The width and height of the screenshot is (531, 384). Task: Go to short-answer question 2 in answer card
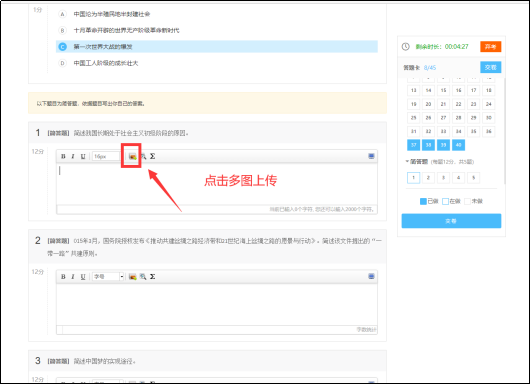point(428,178)
